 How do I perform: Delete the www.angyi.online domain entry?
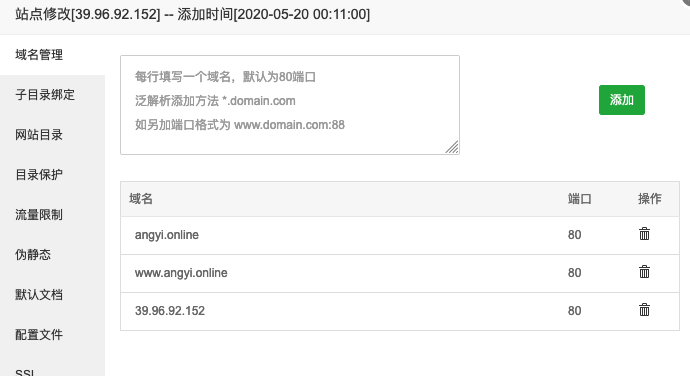click(x=644, y=272)
